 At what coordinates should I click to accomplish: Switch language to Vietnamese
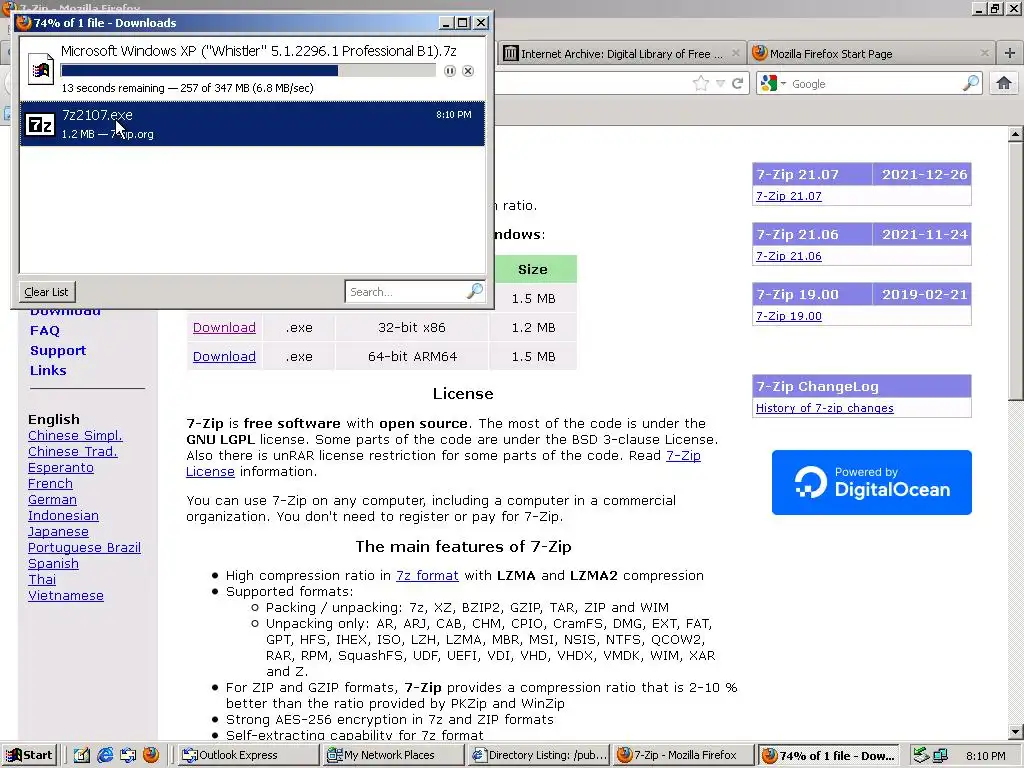pos(65,596)
